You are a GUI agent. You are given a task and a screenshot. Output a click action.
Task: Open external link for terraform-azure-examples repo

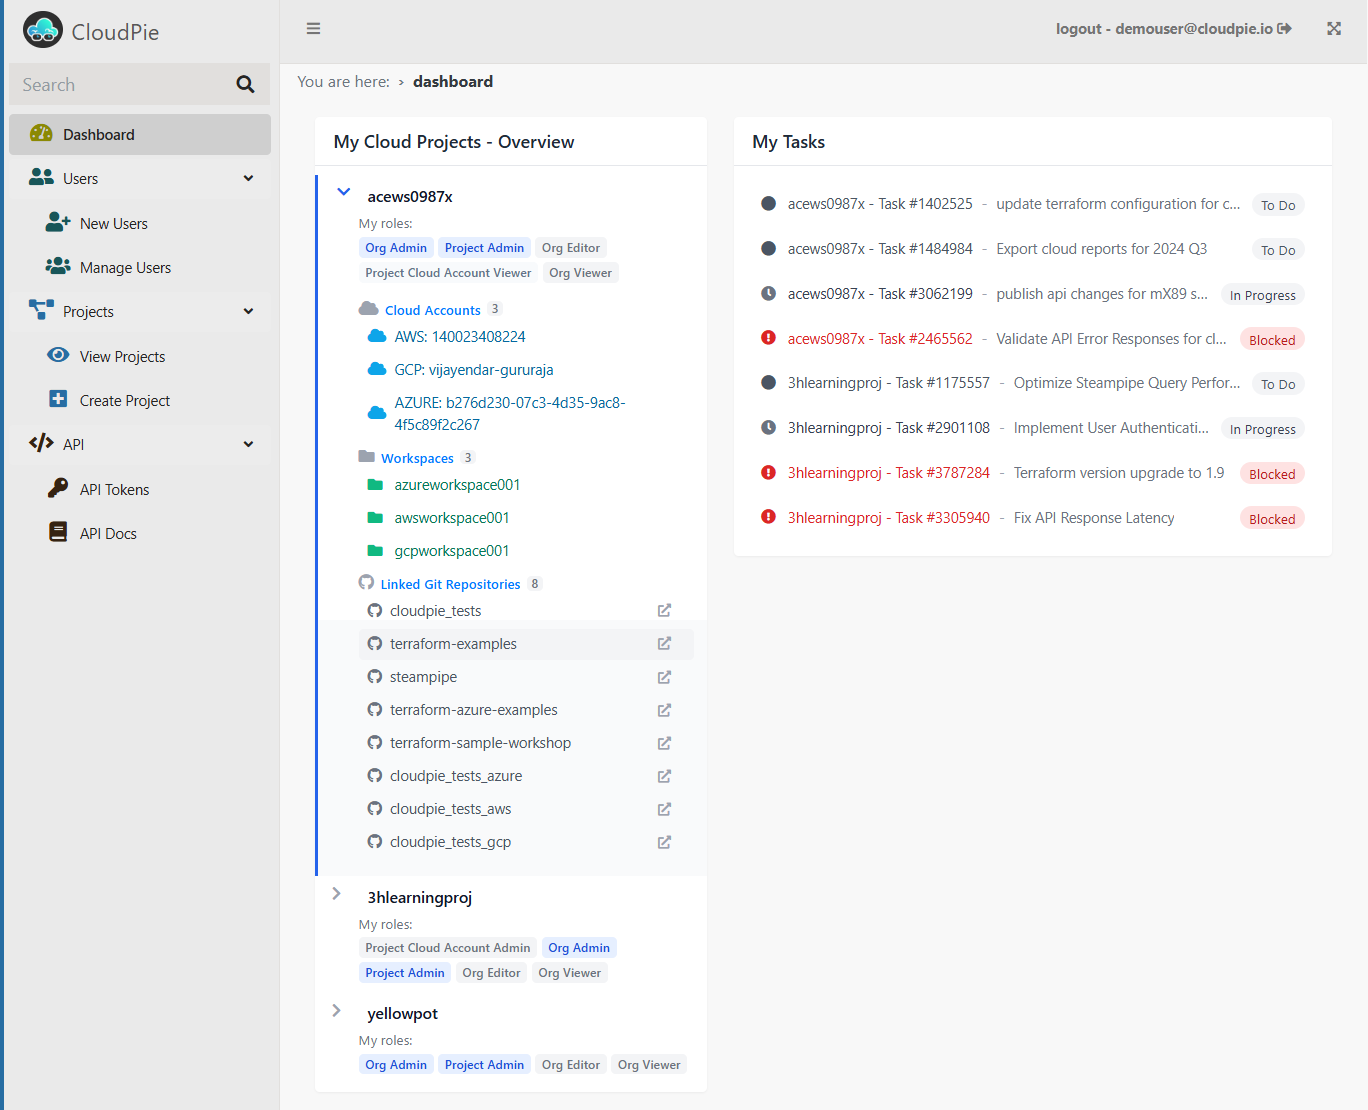pyautogui.click(x=664, y=710)
